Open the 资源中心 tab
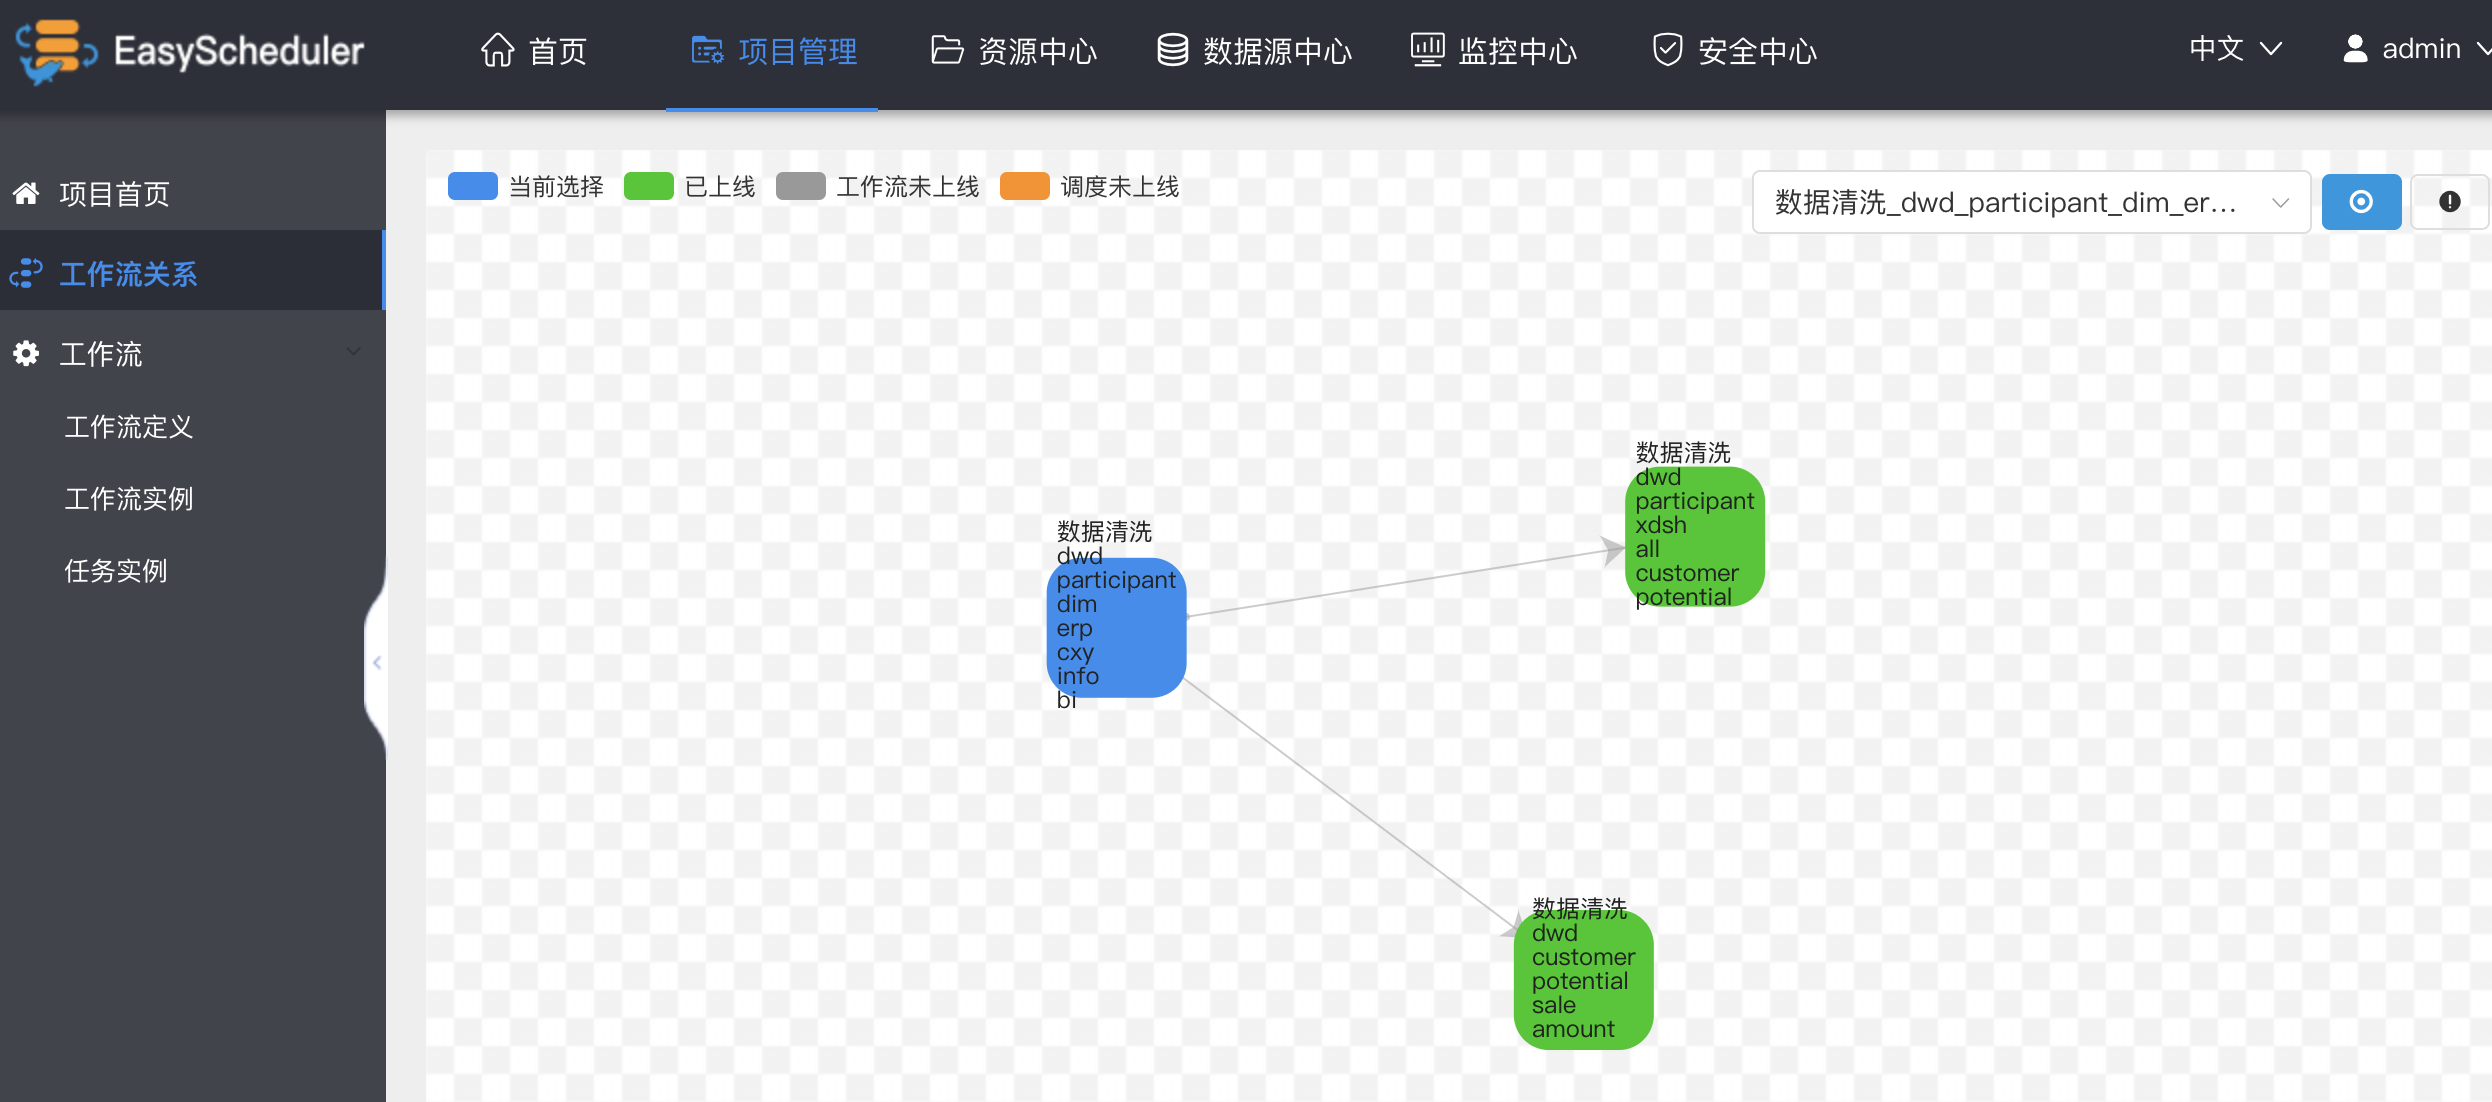This screenshot has height=1102, width=2492. [x=1014, y=51]
